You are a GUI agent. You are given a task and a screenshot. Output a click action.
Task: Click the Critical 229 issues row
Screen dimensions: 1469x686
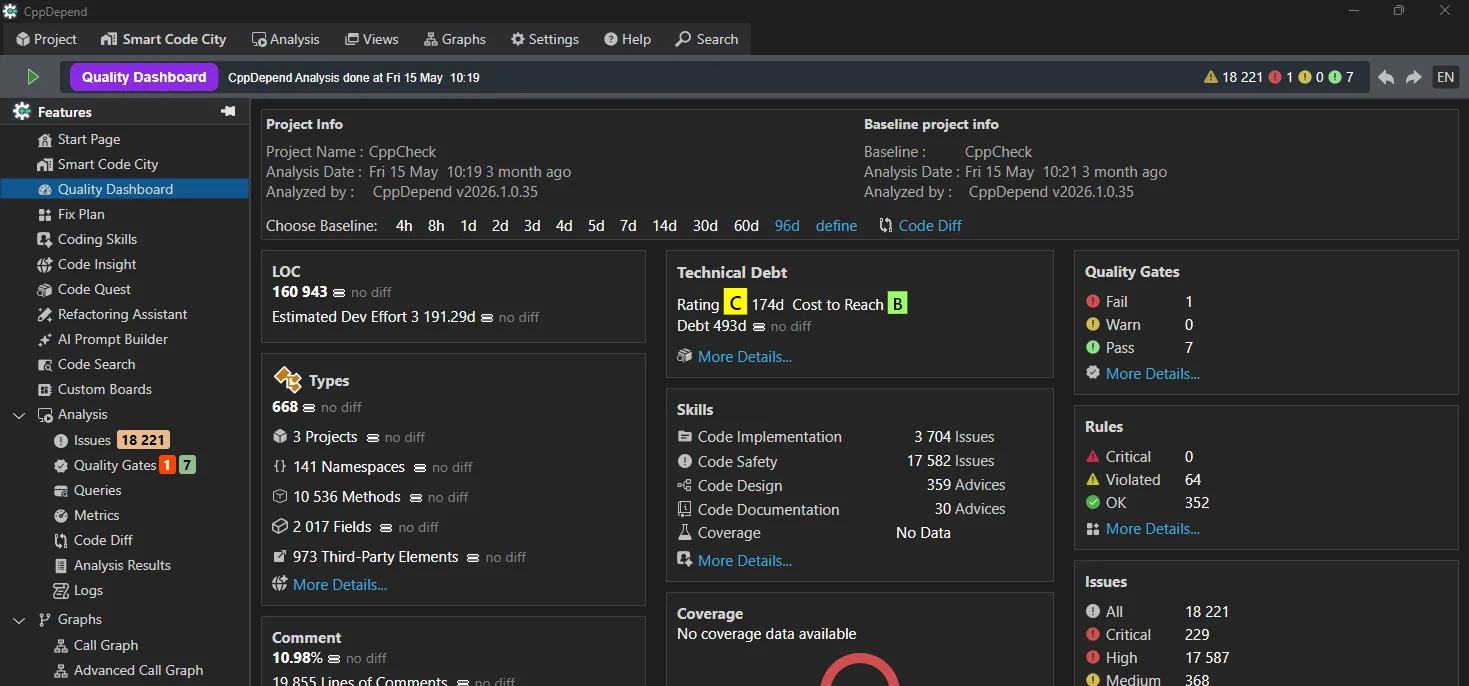(1147, 635)
